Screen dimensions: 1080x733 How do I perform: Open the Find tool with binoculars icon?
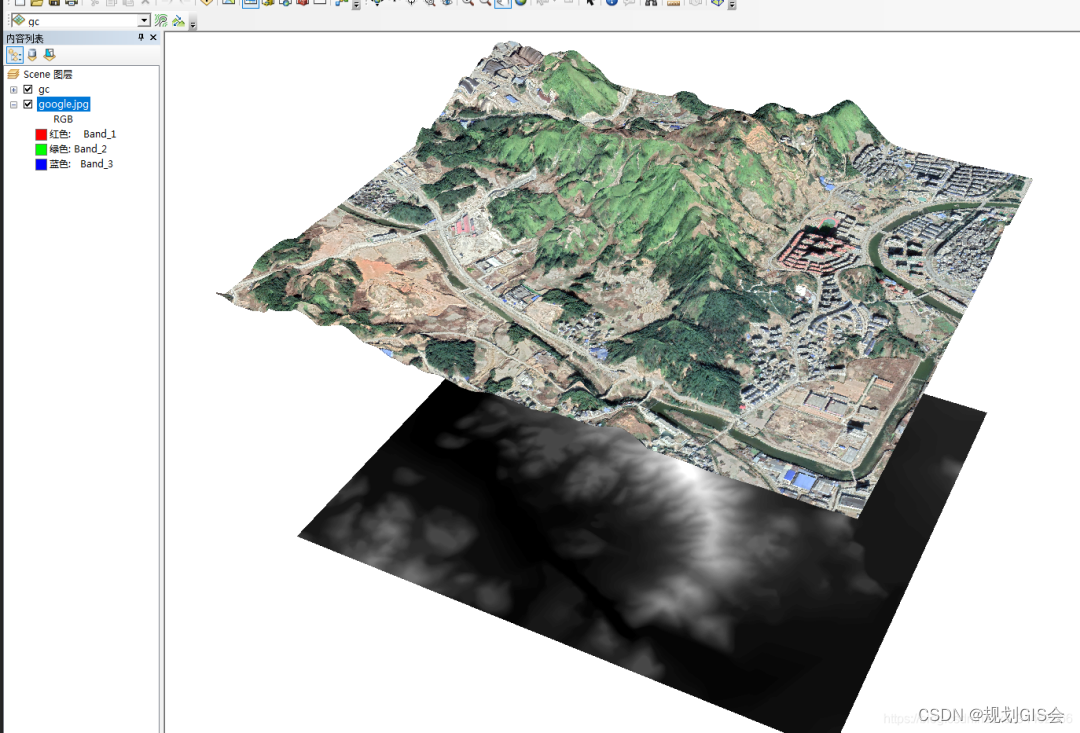tap(652, 4)
